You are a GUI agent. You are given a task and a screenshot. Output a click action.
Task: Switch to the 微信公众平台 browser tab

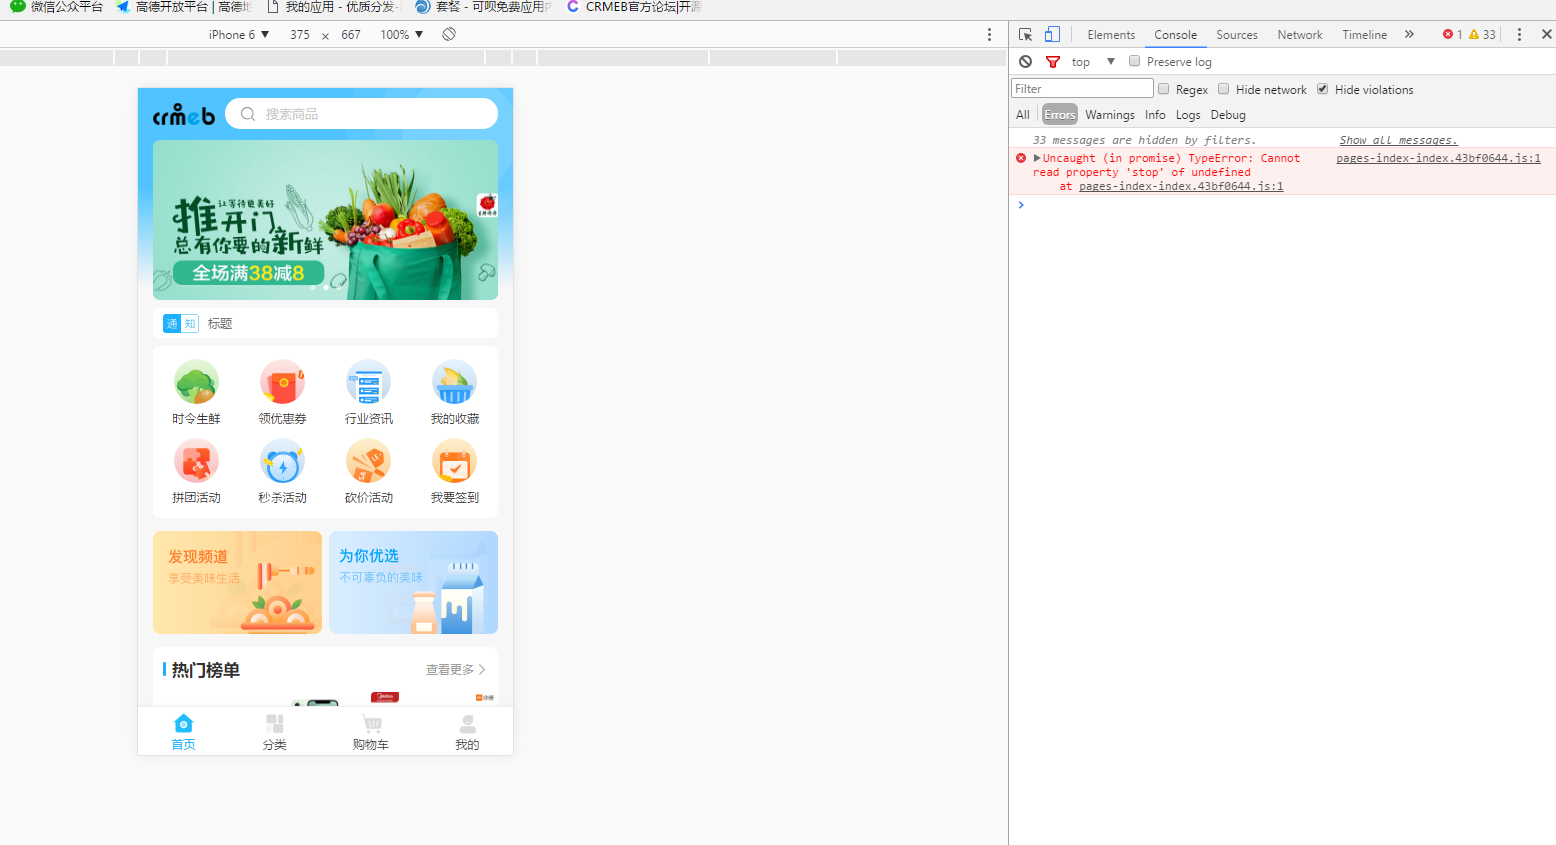[56, 7]
